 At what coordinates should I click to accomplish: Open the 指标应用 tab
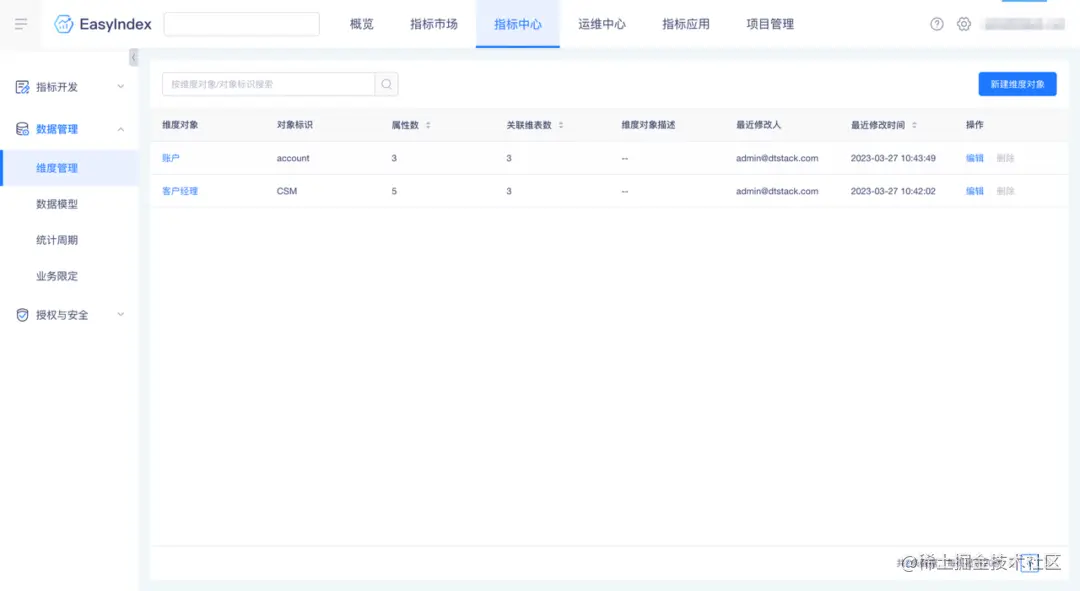[686, 24]
